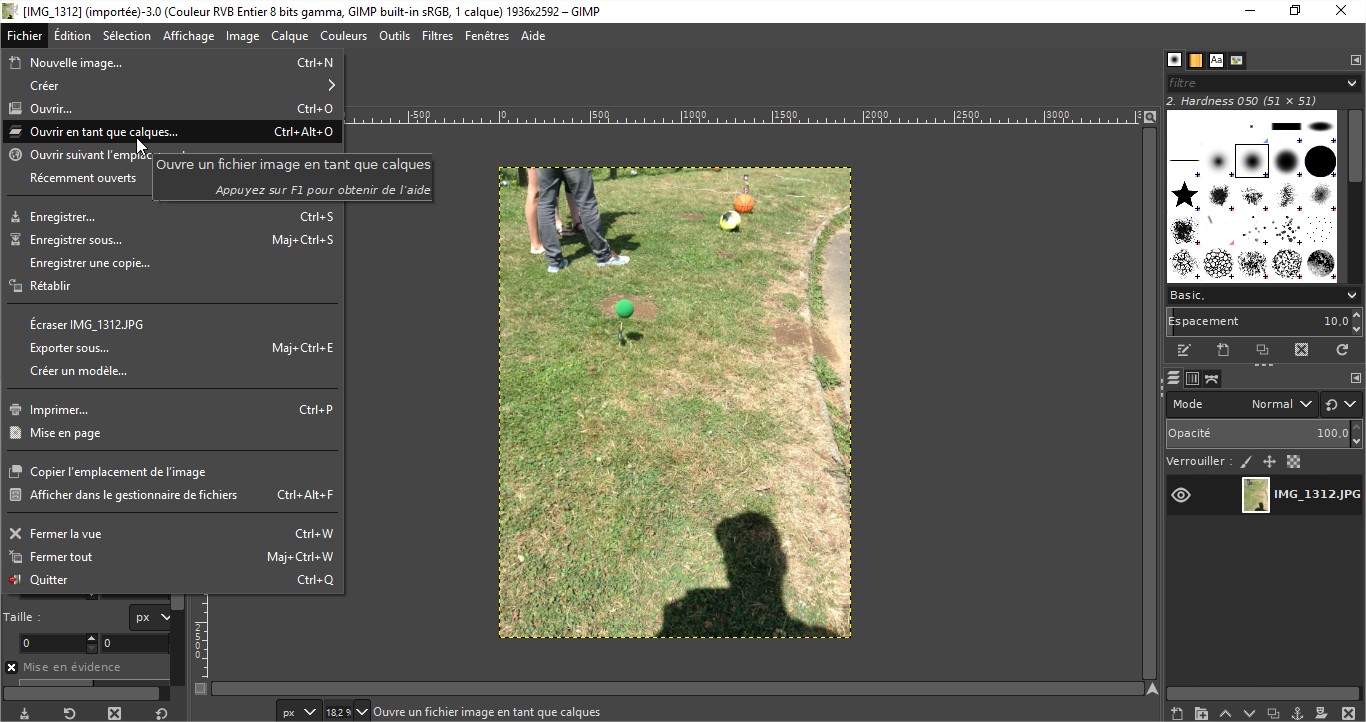Screen dimensions: 1366x722
Task: Delete the layer using the bottom-right X icon
Action: coord(1348,713)
